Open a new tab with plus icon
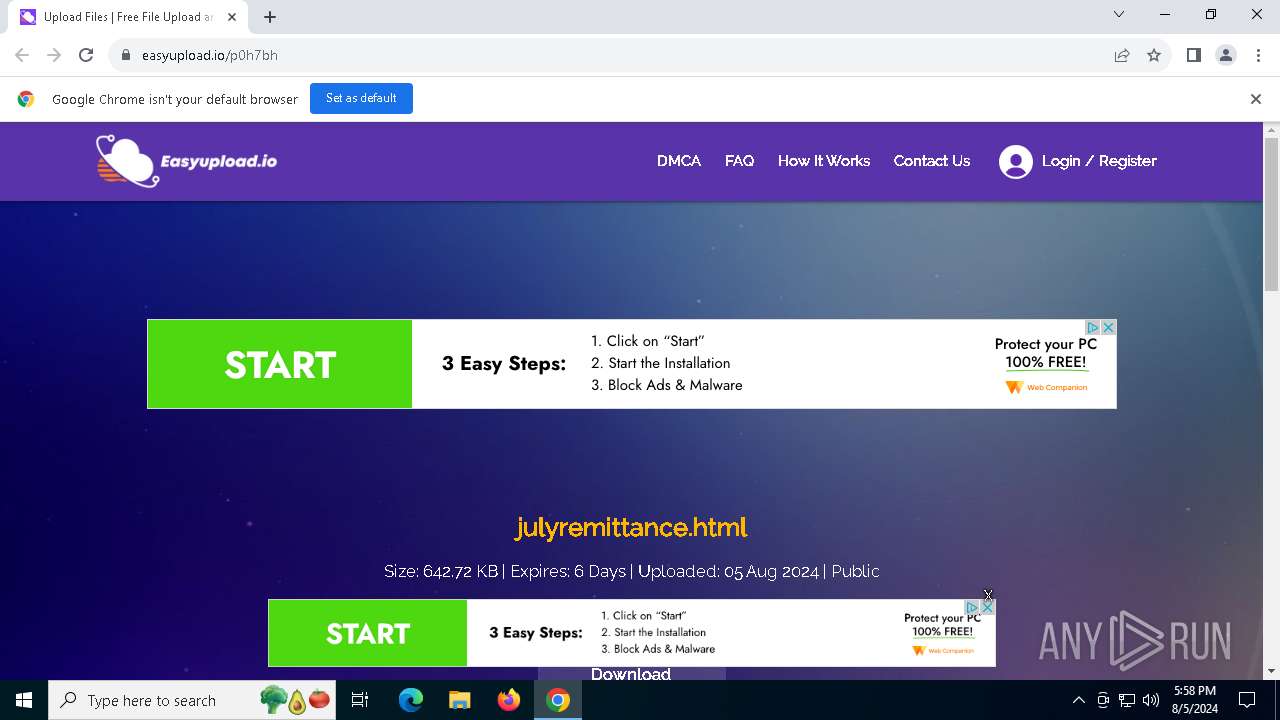This screenshot has height=720, width=1280. tap(270, 17)
